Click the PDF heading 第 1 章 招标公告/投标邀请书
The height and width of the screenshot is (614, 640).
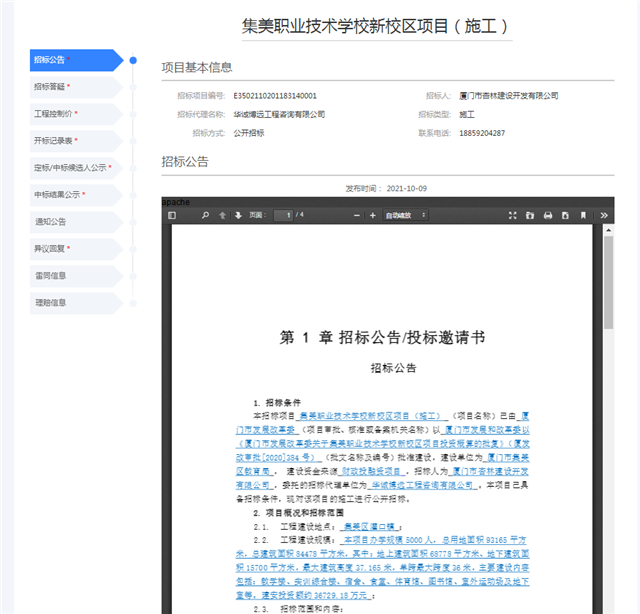(x=382, y=338)
